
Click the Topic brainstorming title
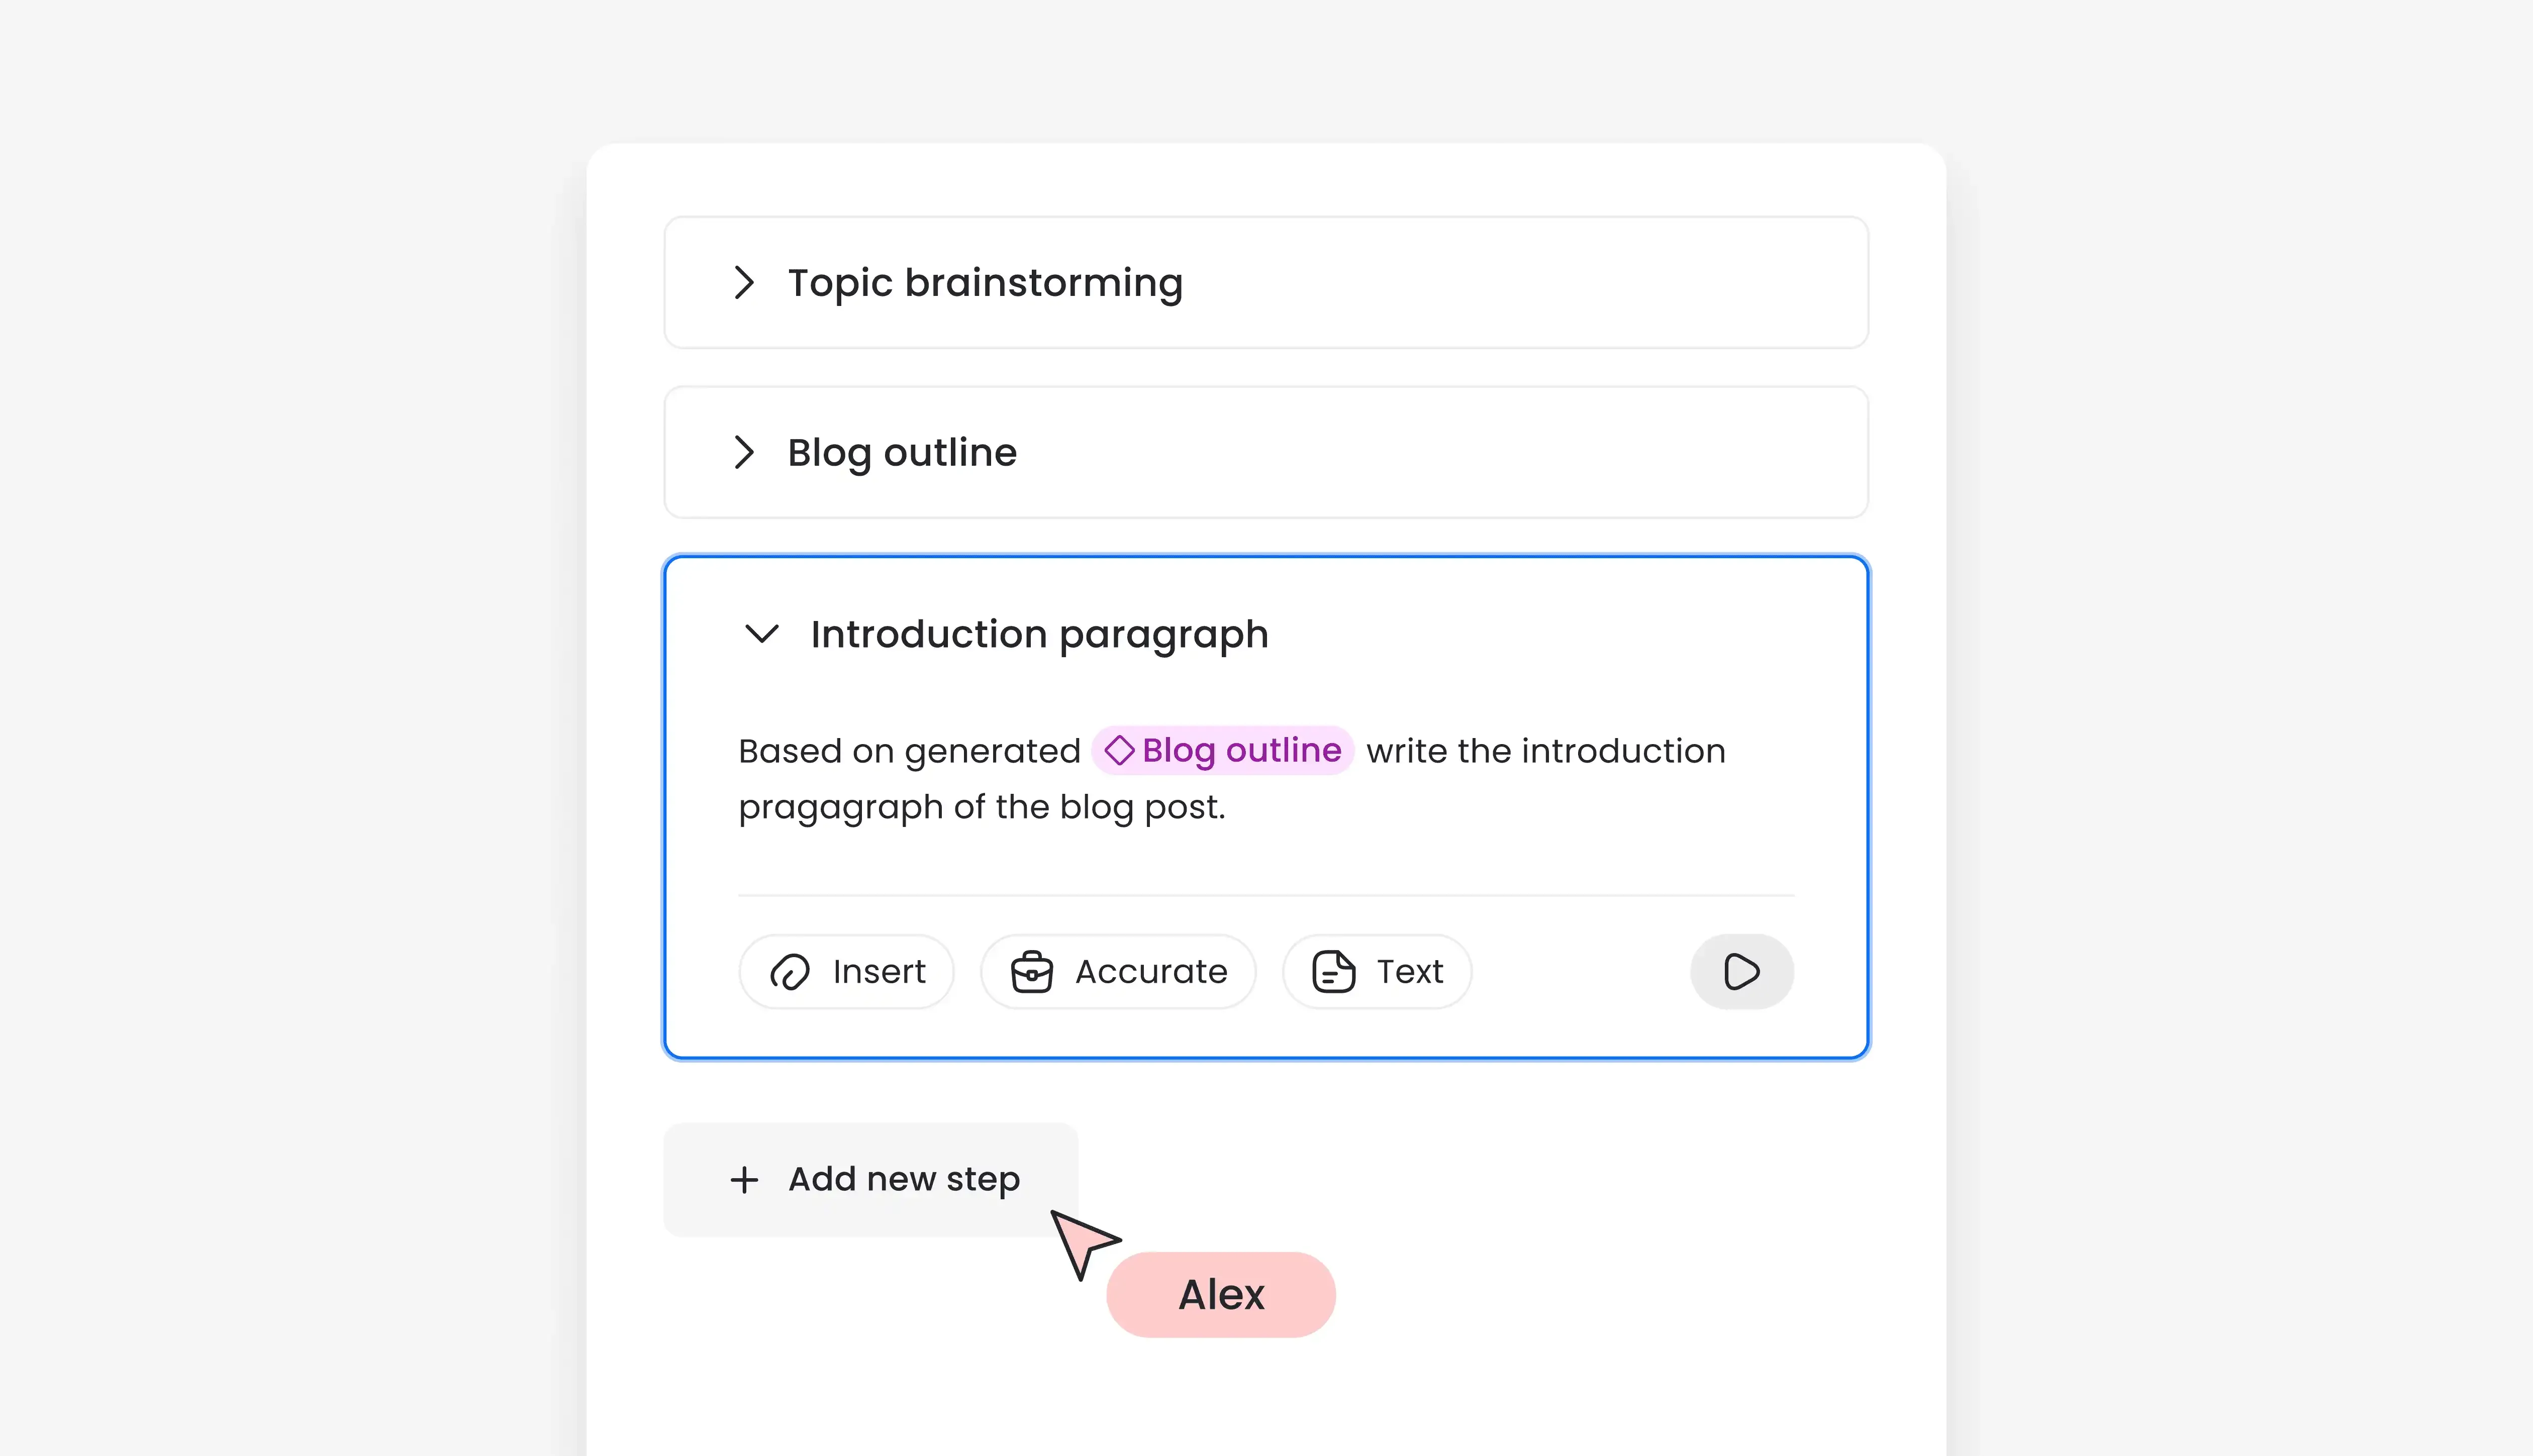coord(985,283)
